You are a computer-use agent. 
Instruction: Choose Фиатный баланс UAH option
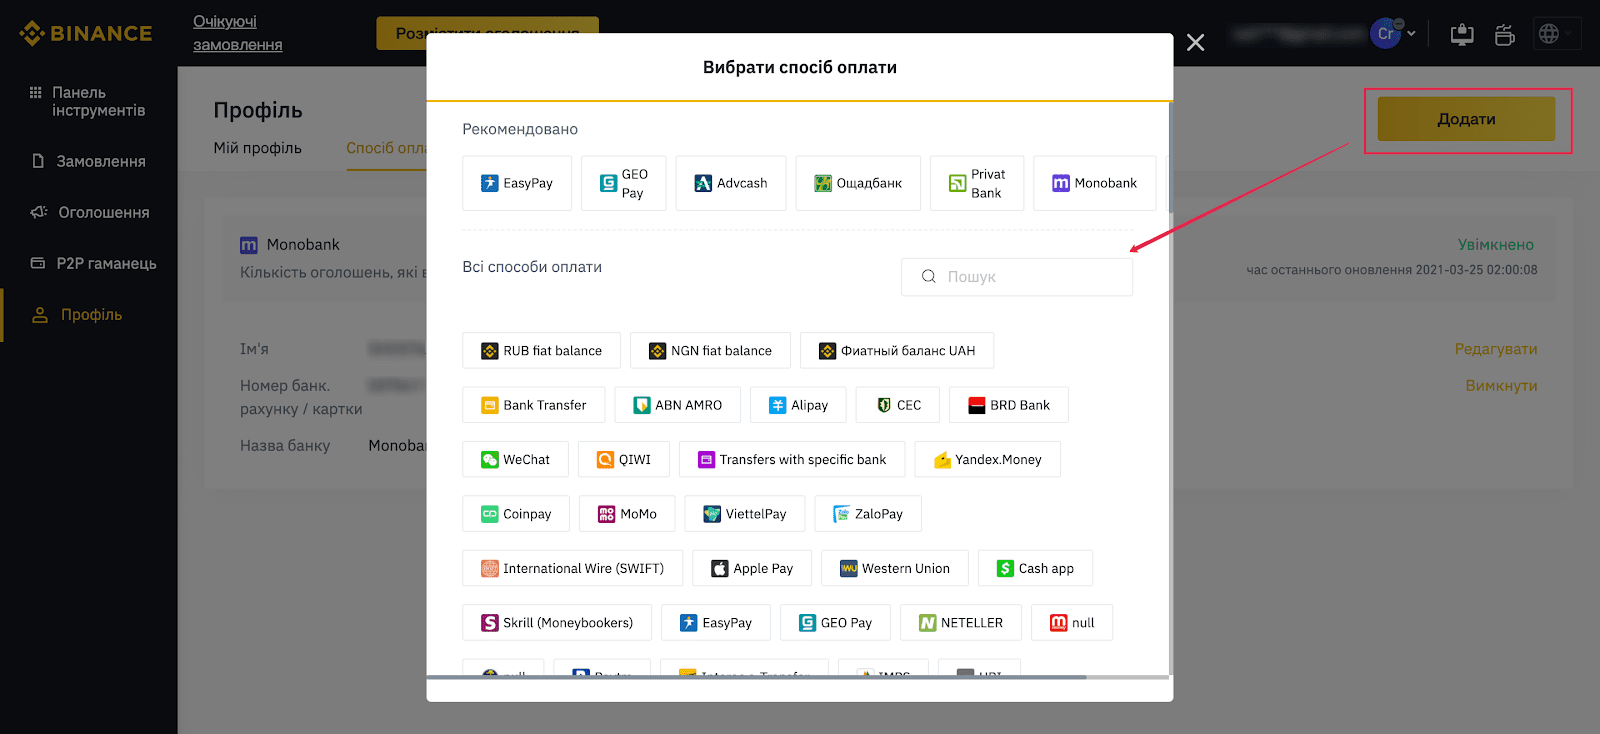pos(897,351)
